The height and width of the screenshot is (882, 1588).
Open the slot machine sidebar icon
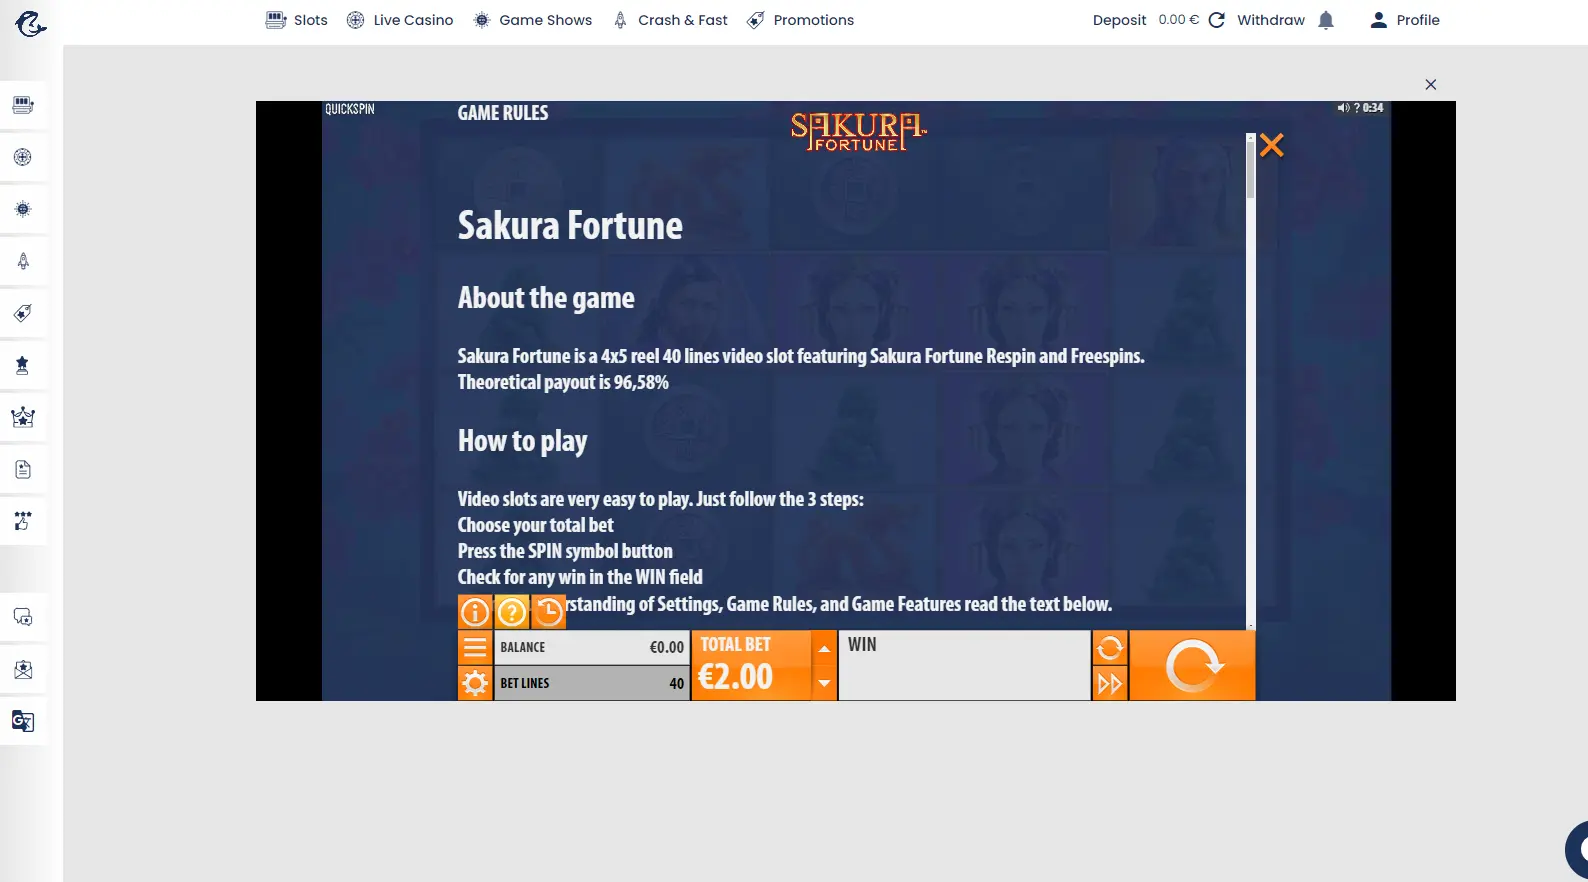23,105
